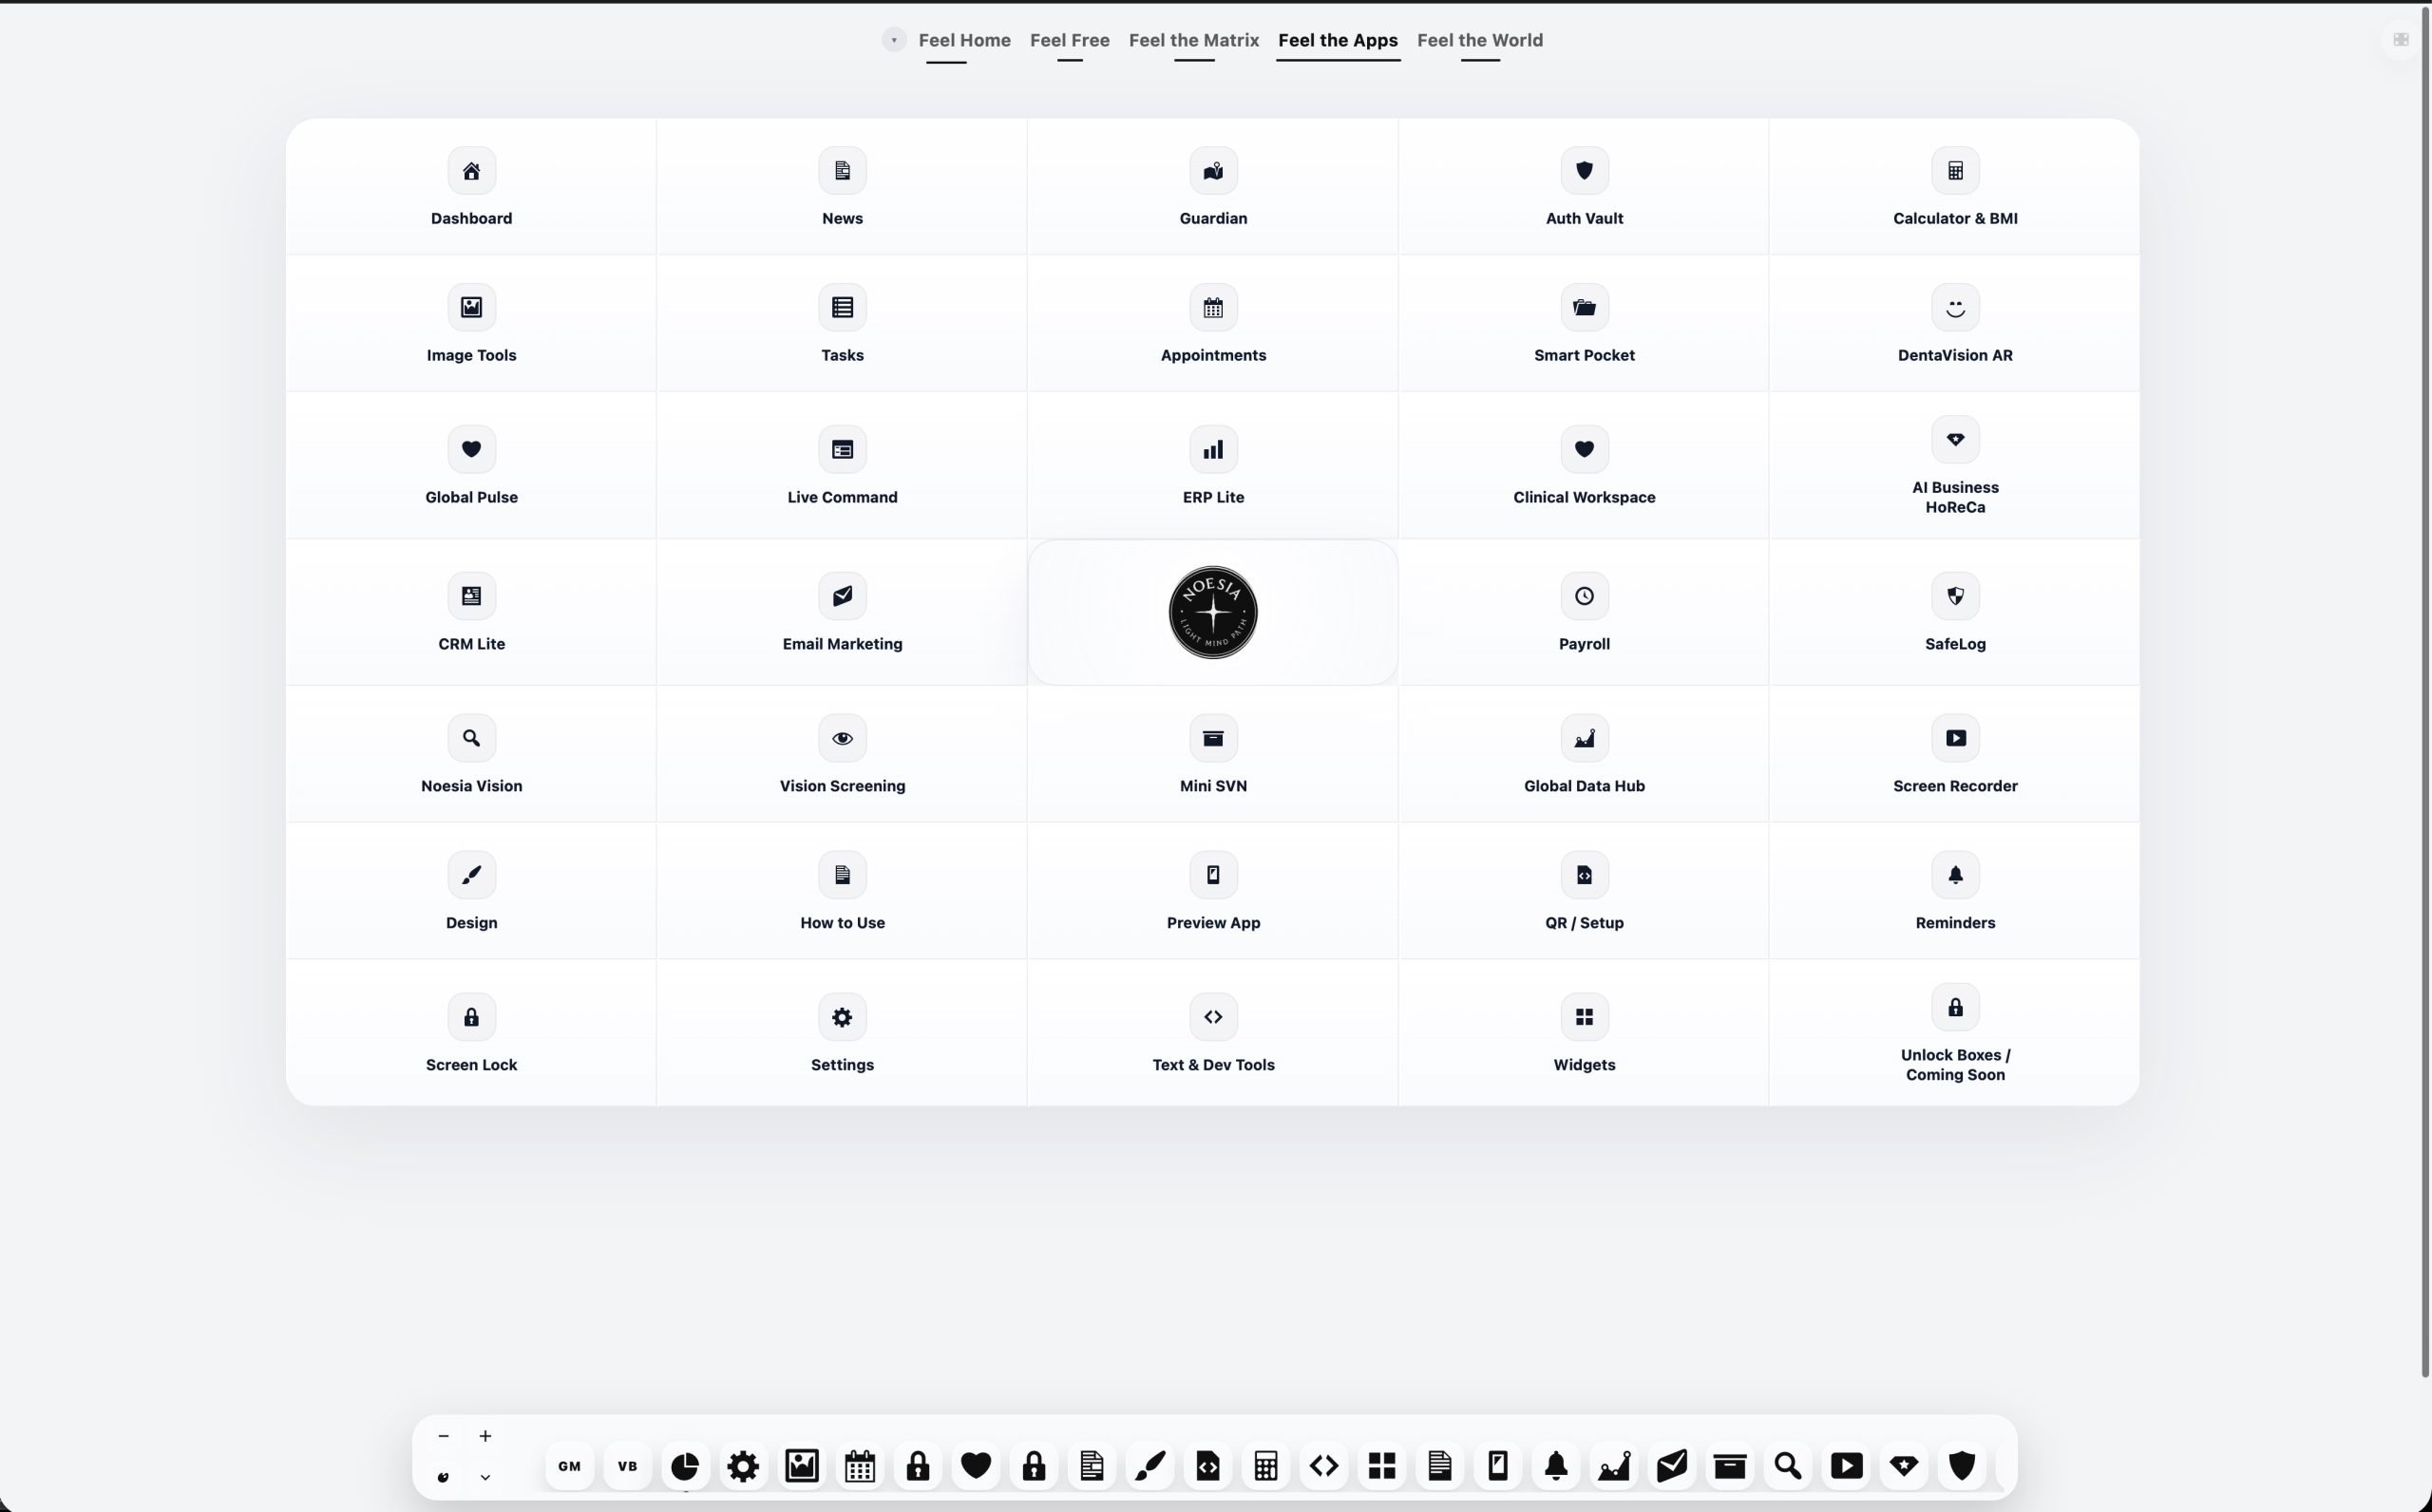This screenshot has width=2432, height=1512.
Task: Open the QR / Setup tile
Action: click(x=1584, y=892)
